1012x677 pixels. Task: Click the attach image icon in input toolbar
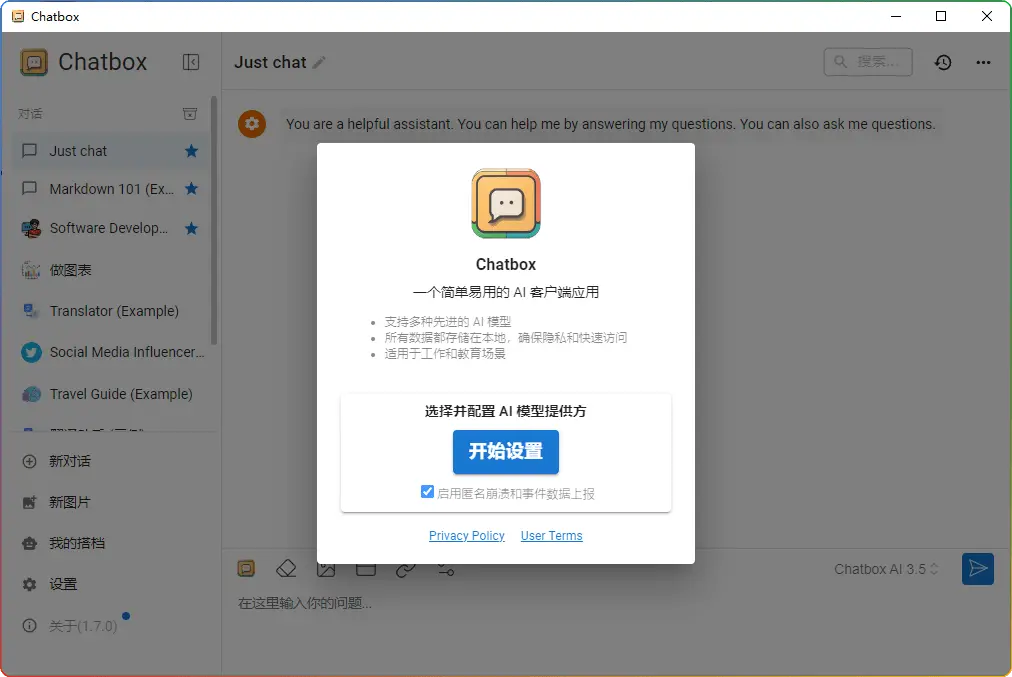pyautogui.click(x=326, y=569)
